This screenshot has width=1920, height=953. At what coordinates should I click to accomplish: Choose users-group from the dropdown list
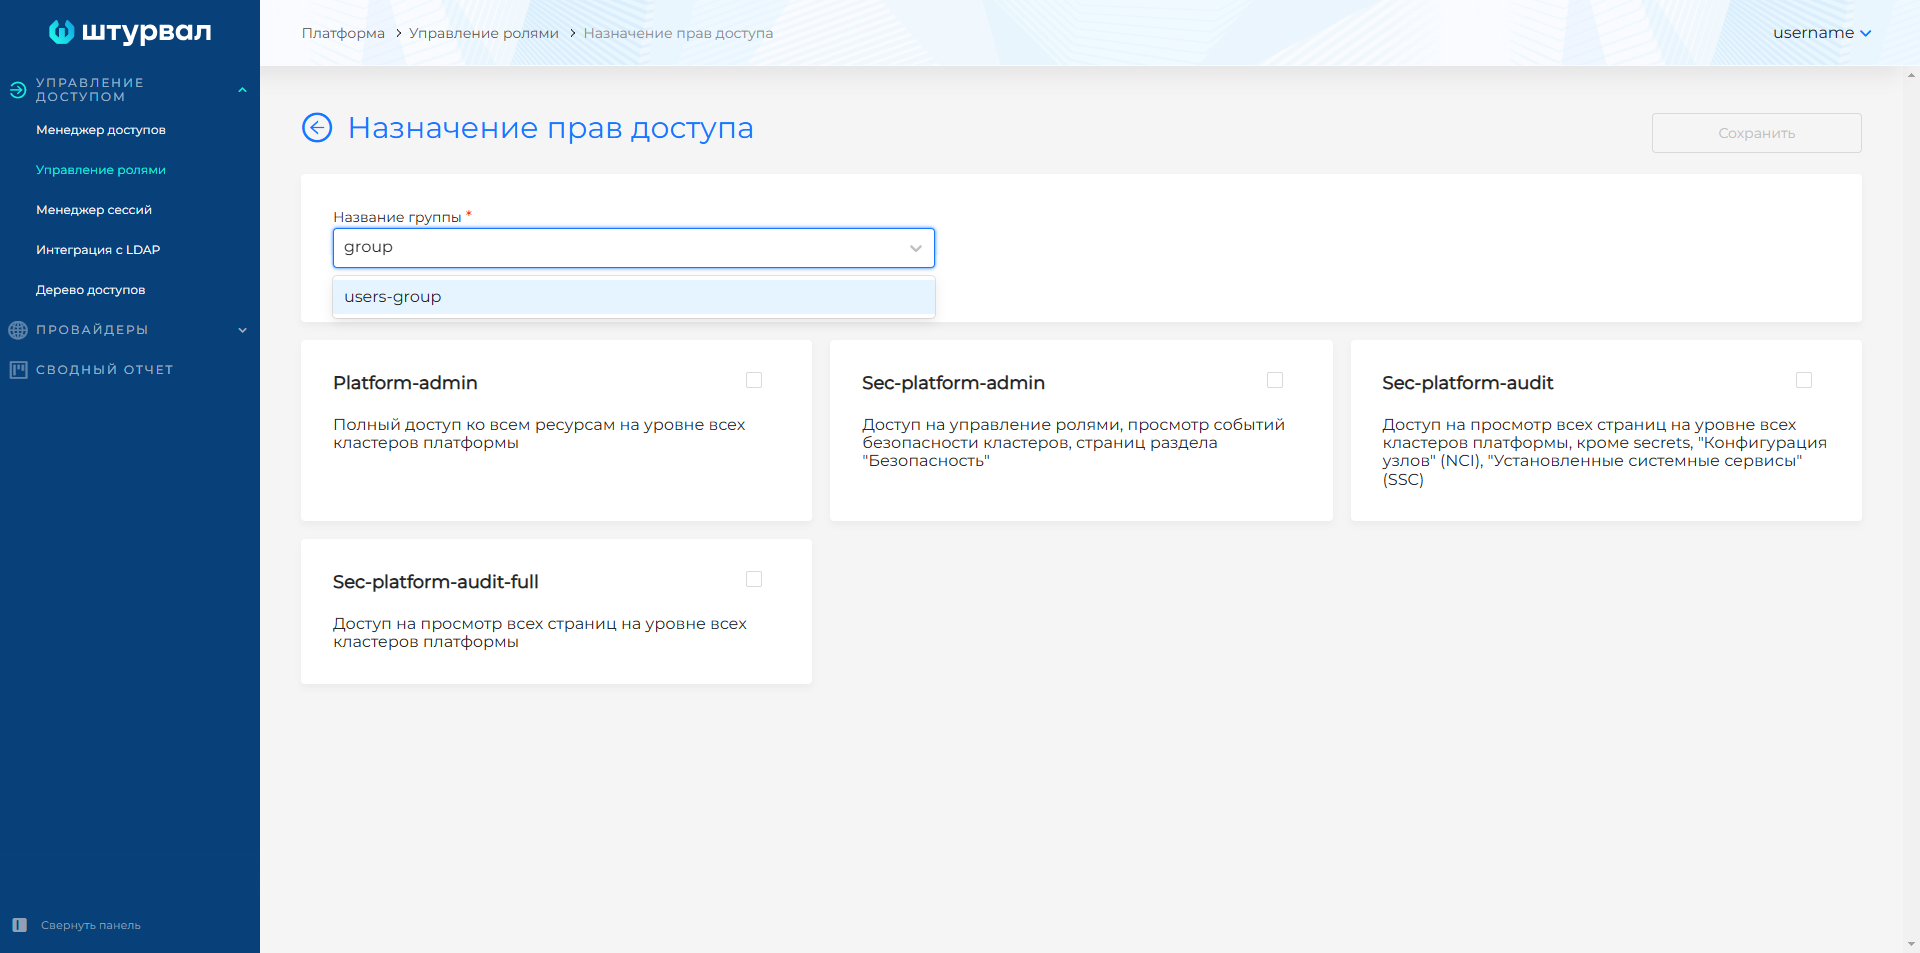coord(393,297)
